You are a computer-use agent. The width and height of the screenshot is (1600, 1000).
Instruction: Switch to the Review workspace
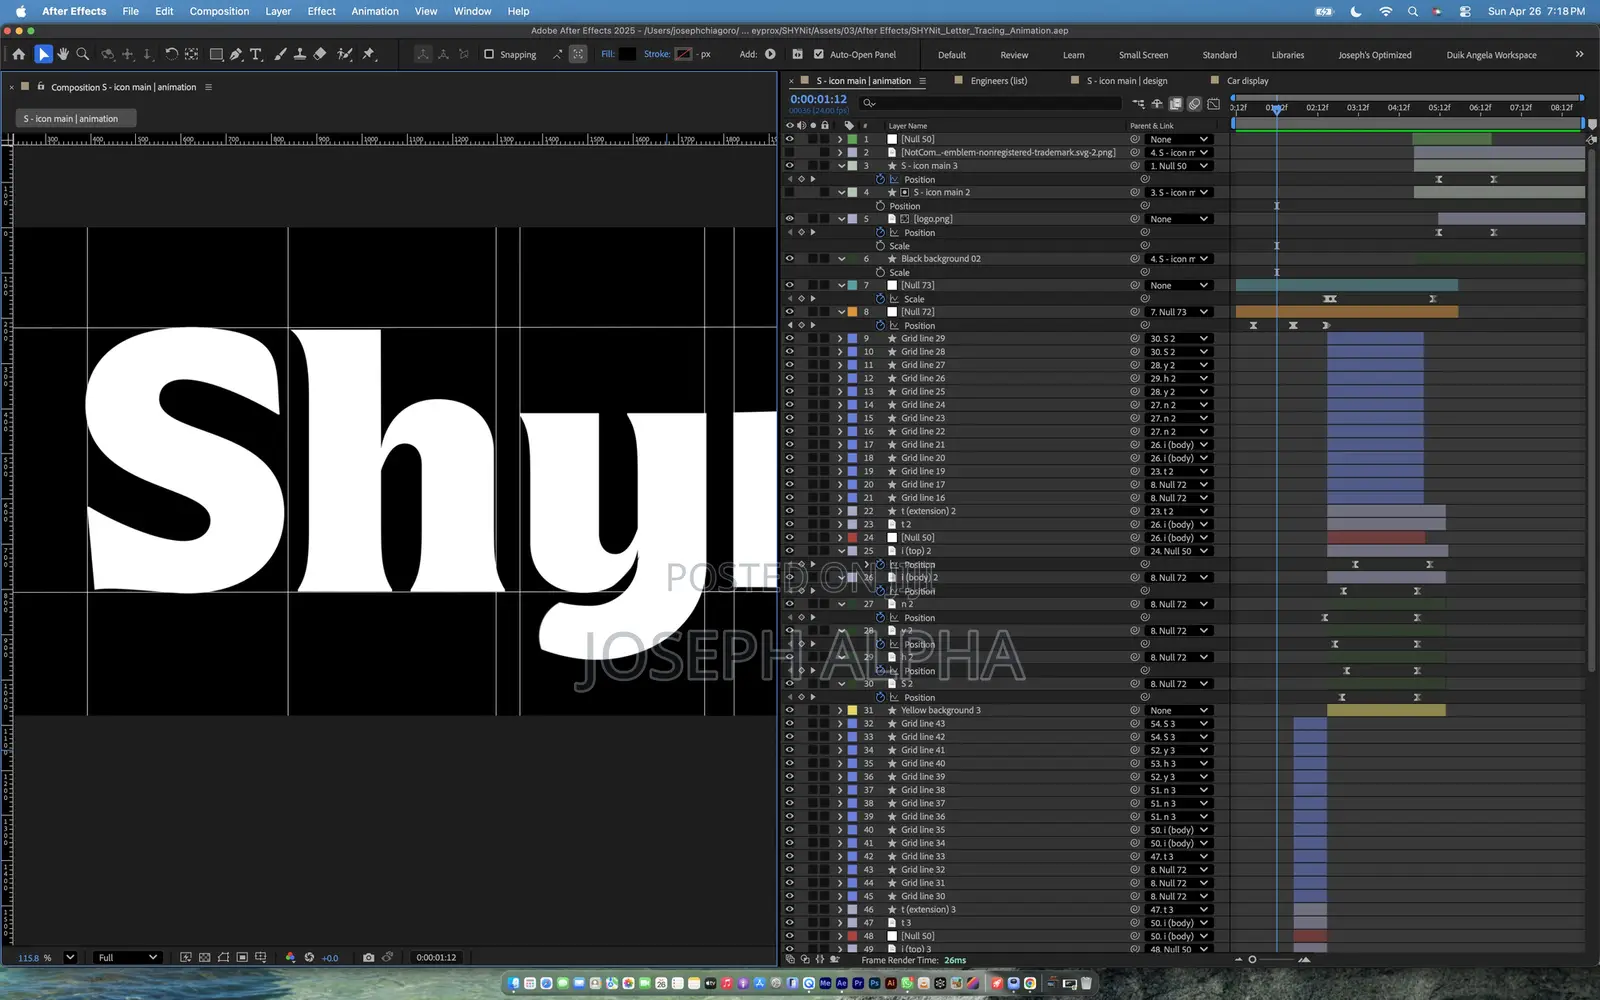(1014, 55)
